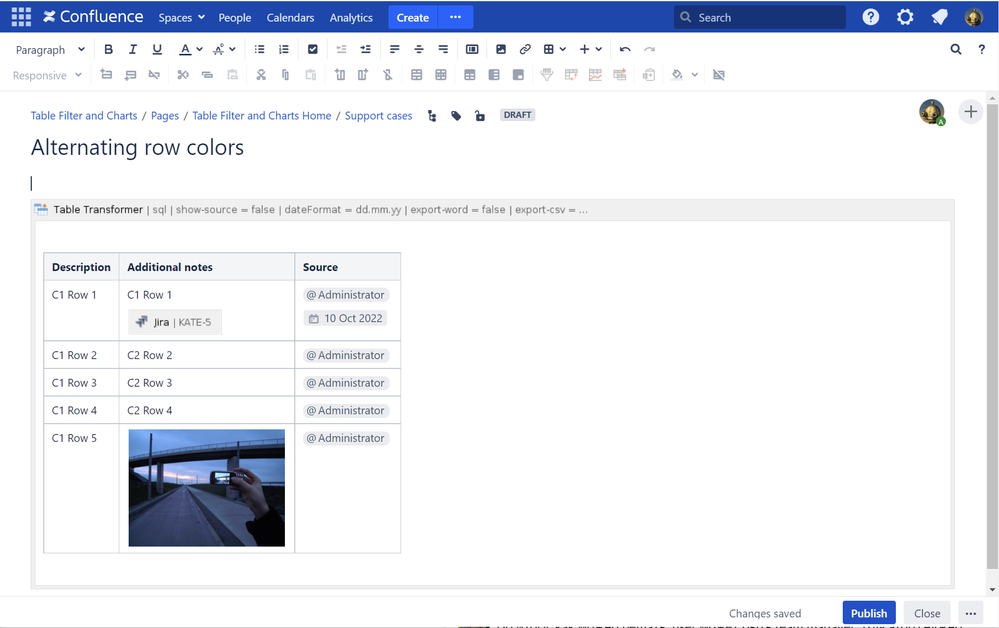Screen dimensions: 999x628
Task: Open the notifications icon
Action: pos(939,17)
